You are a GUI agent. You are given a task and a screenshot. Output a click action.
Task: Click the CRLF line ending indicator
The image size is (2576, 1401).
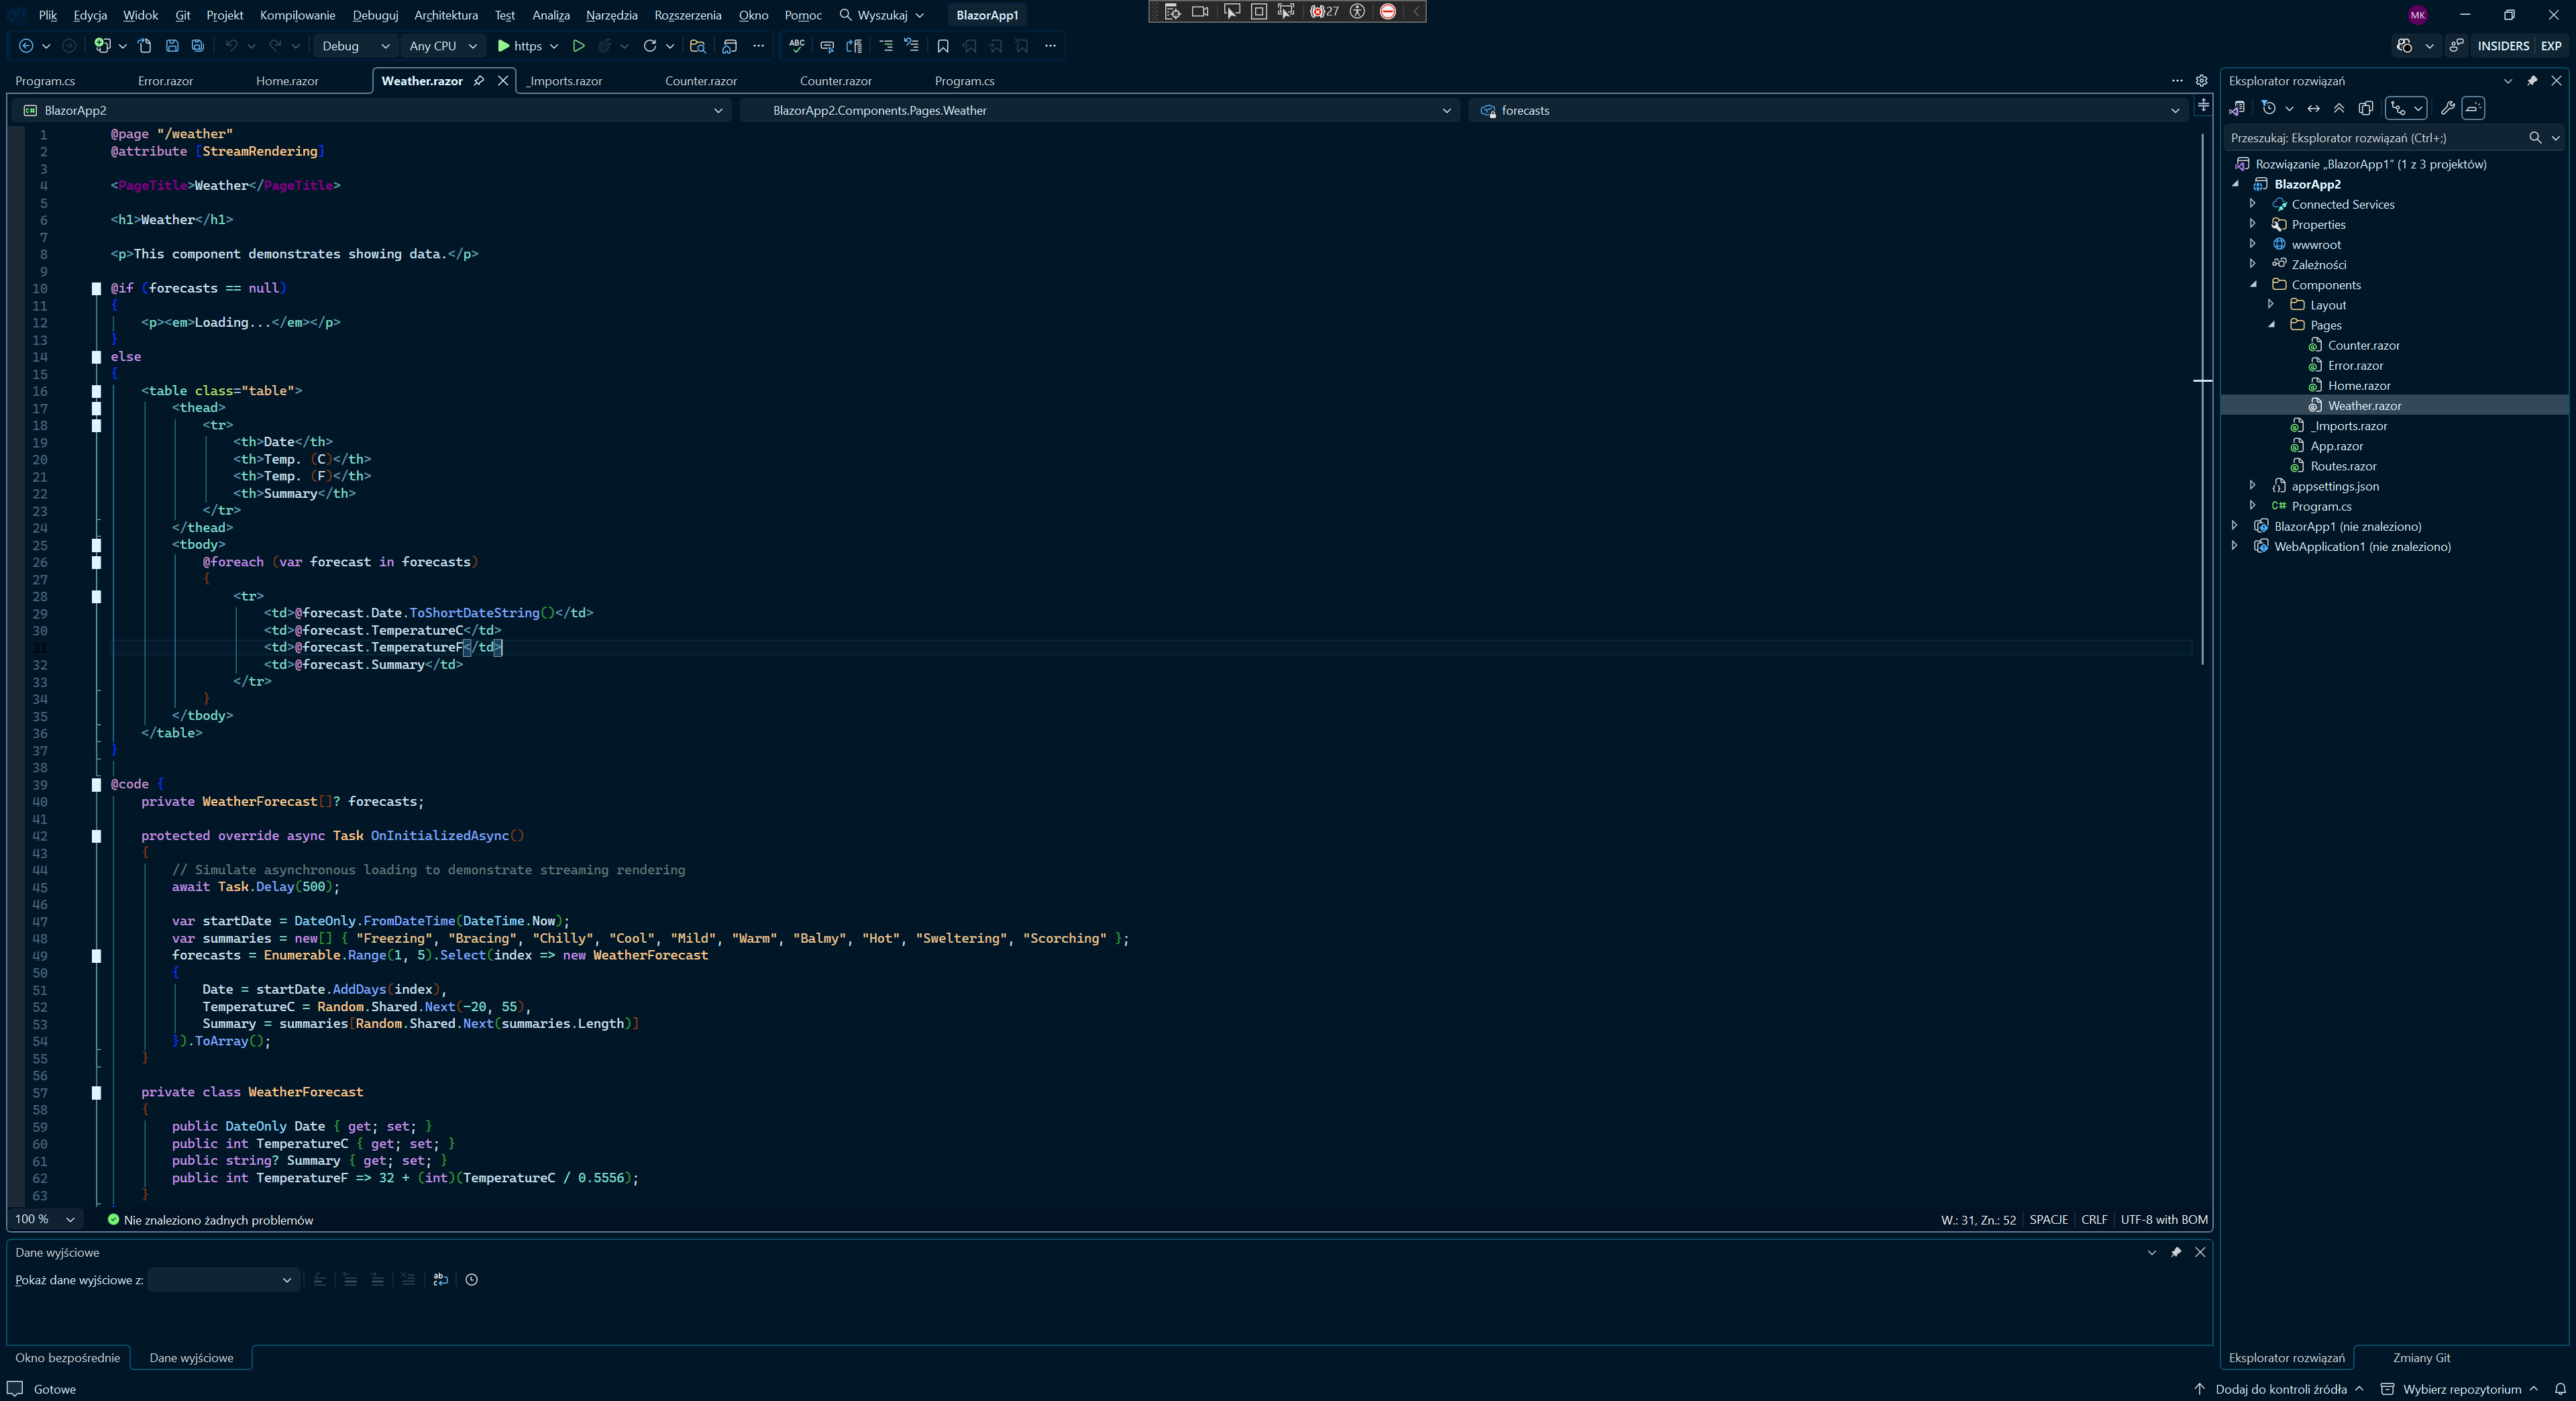(2094, 1220)
